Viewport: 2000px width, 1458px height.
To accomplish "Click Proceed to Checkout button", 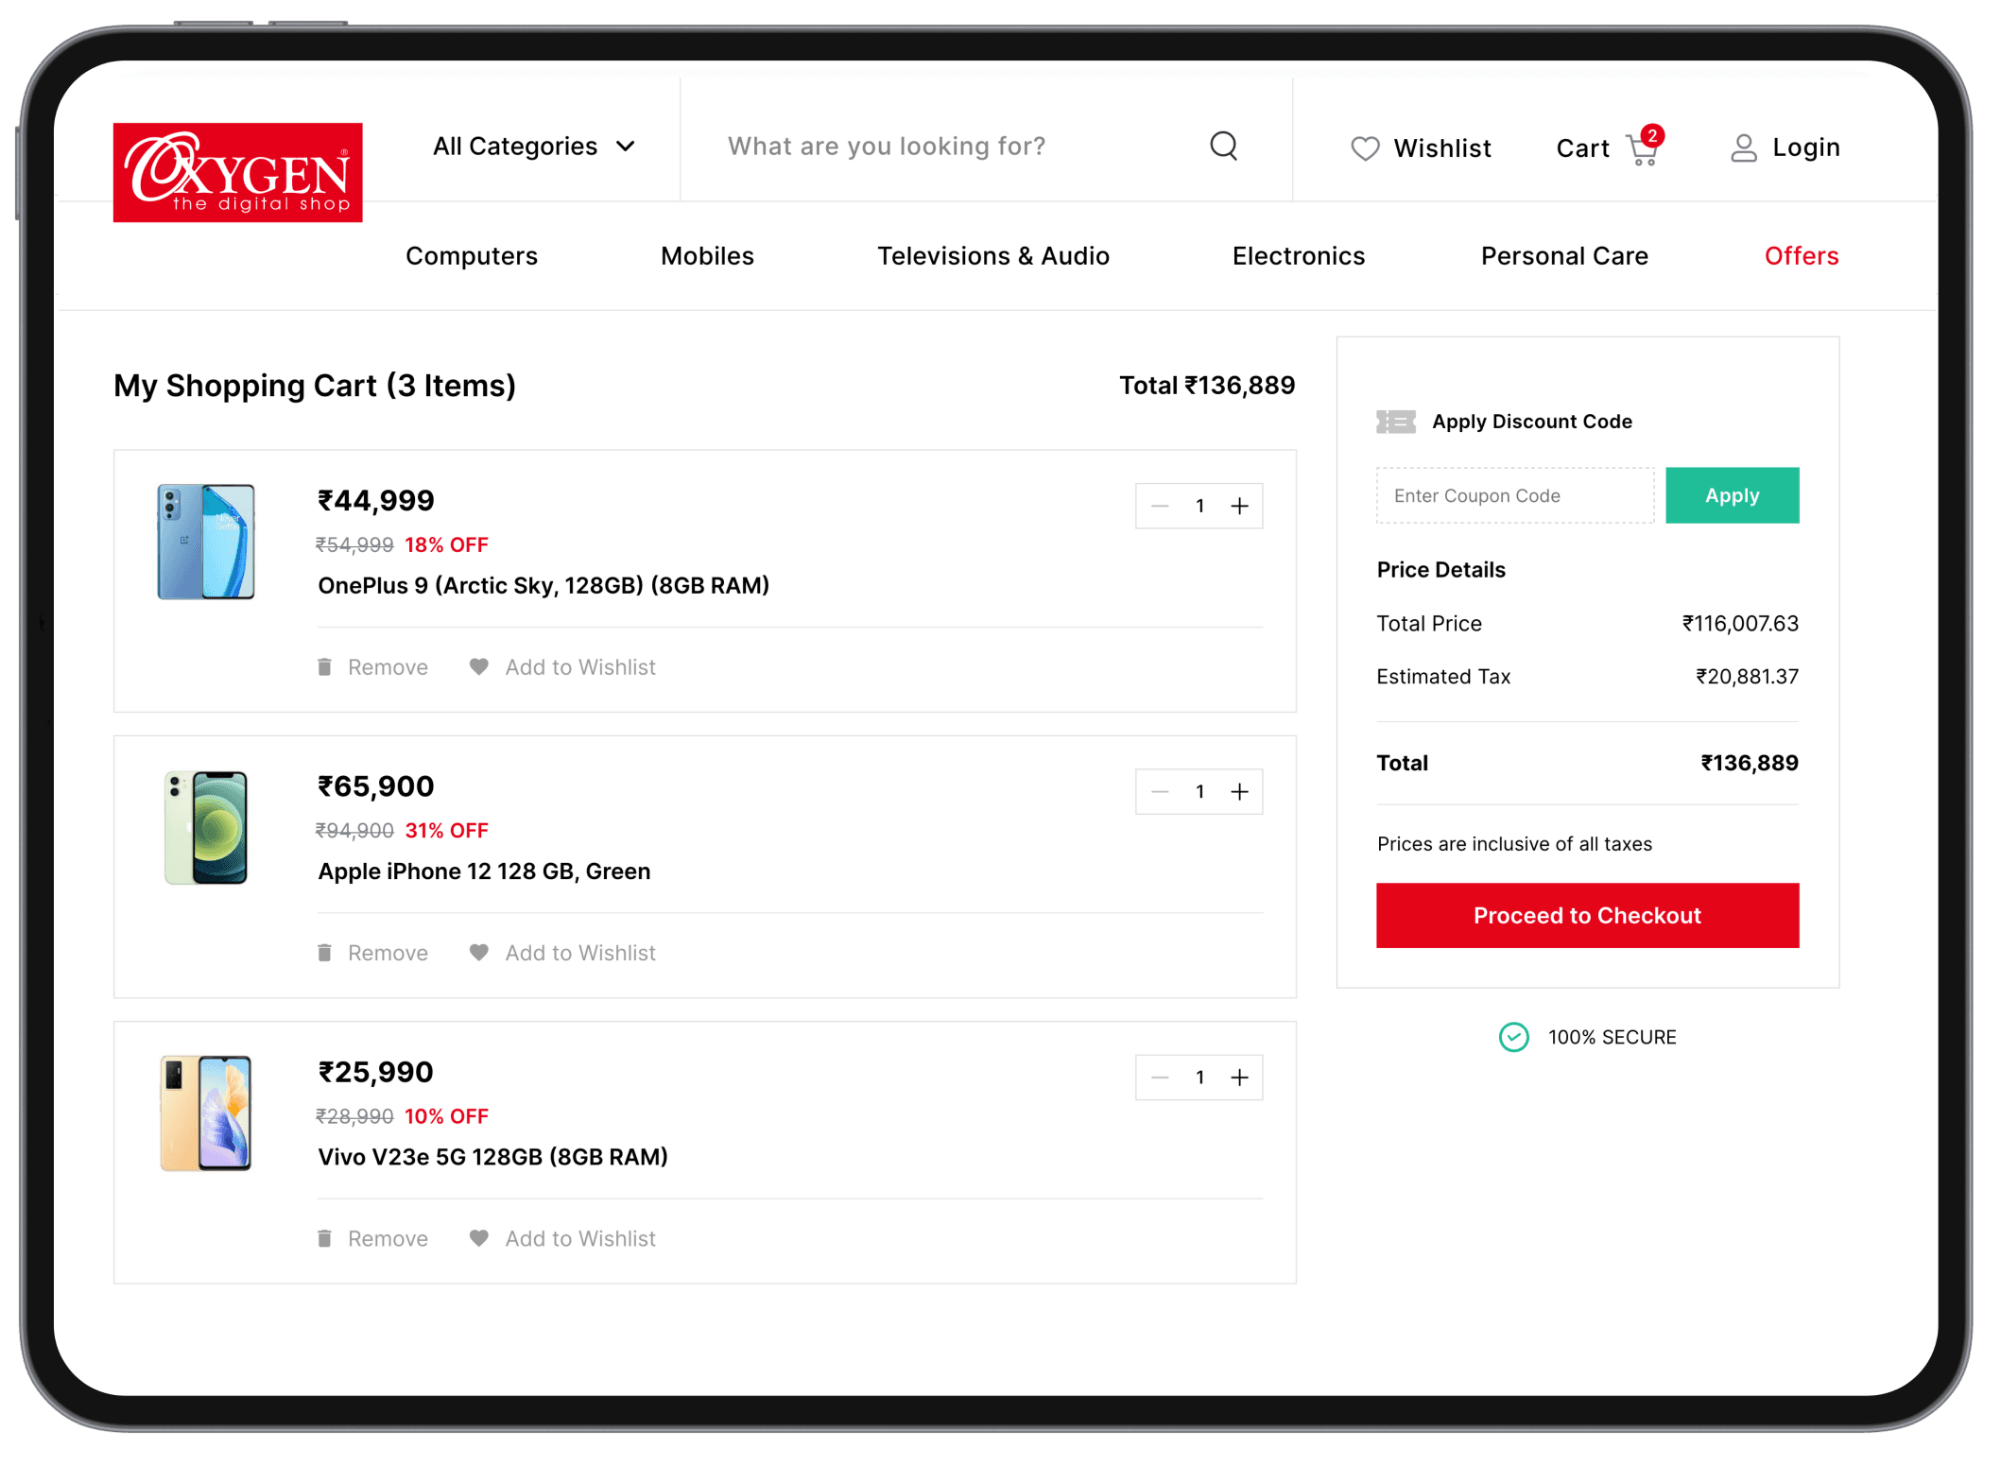I will tap(1587, 915).
